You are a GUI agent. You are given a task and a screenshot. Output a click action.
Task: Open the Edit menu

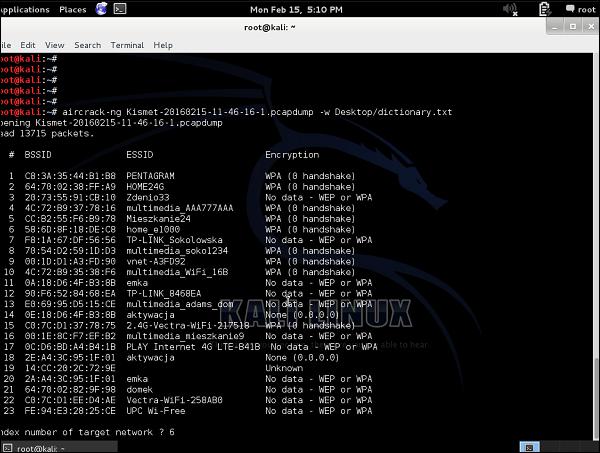tap(28, 45)
